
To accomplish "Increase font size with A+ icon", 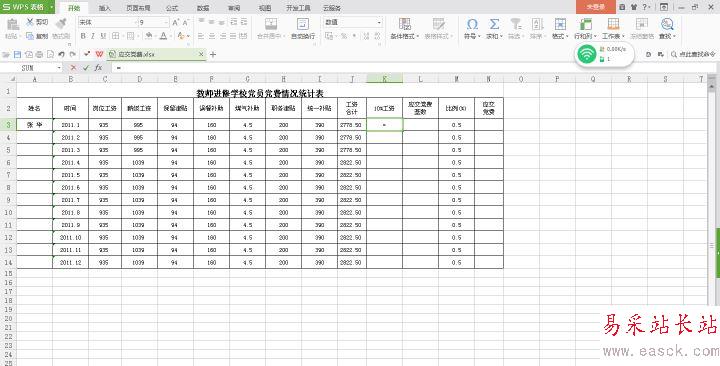I will click(x=175, y=22).
